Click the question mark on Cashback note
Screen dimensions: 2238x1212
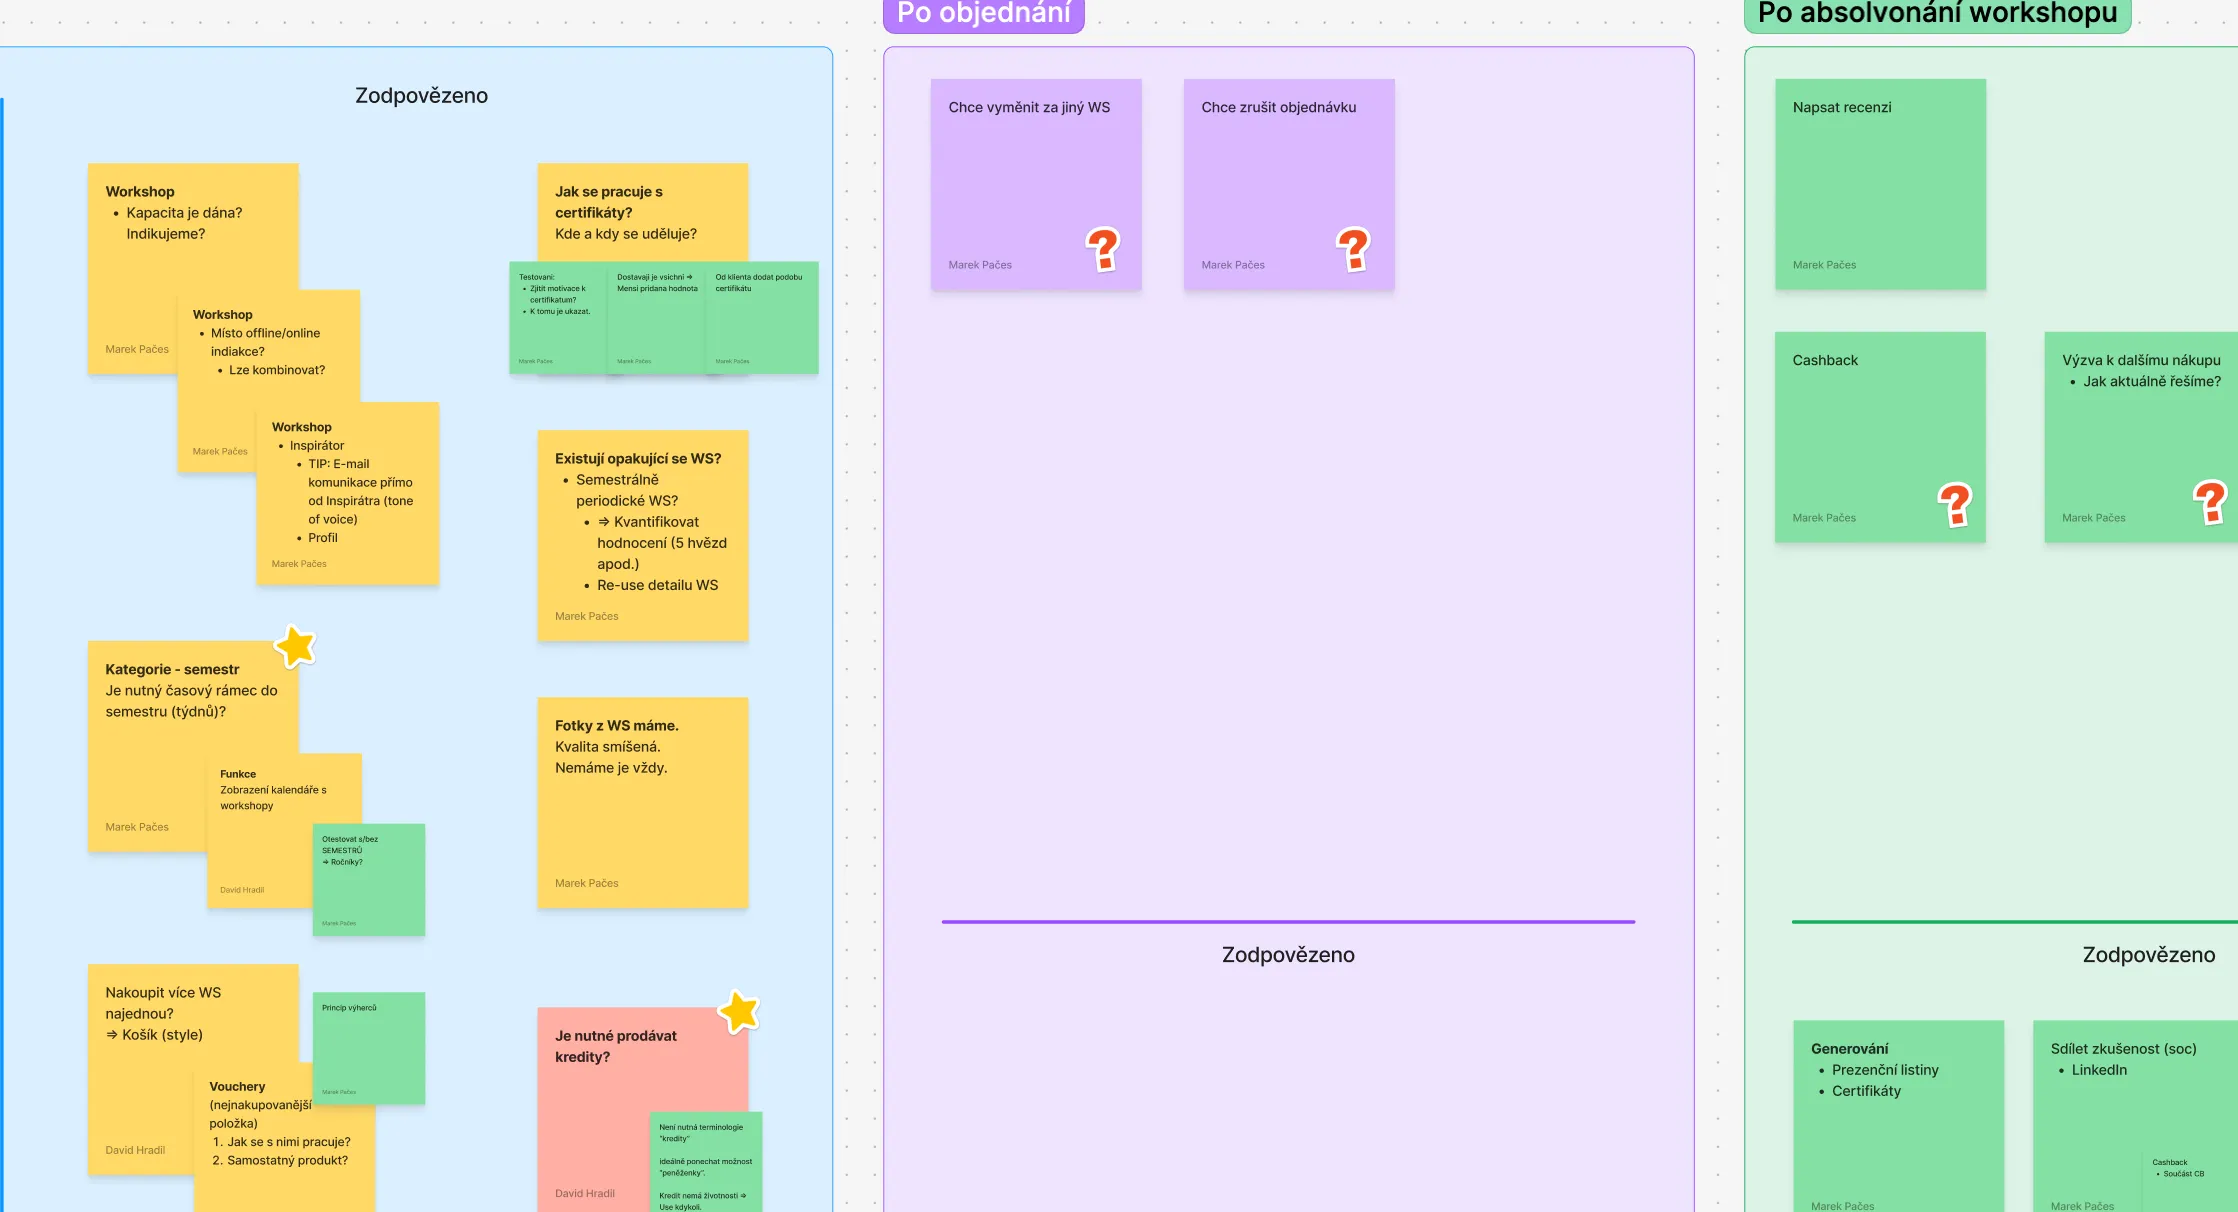[1955, 504]
